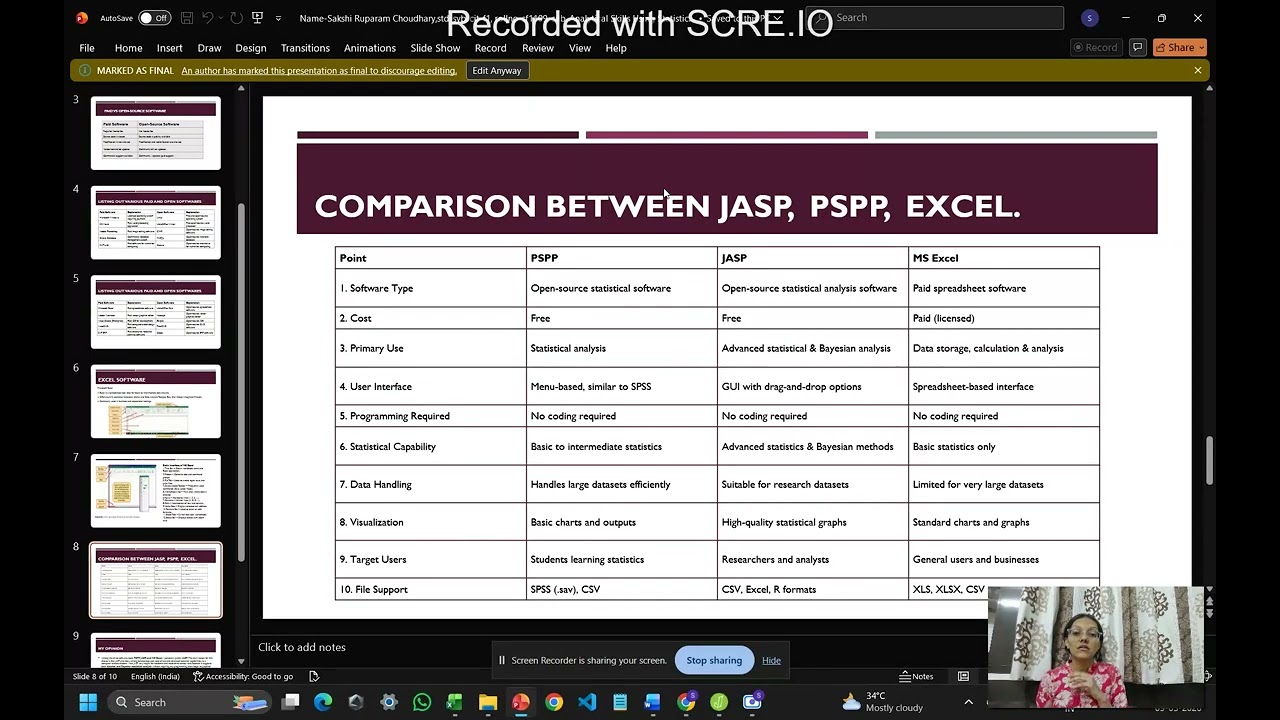This screenshot has height=720, width=1280.
Task: Open Customize Quick Access Toolbar dropdown
Action: point(278,18)
